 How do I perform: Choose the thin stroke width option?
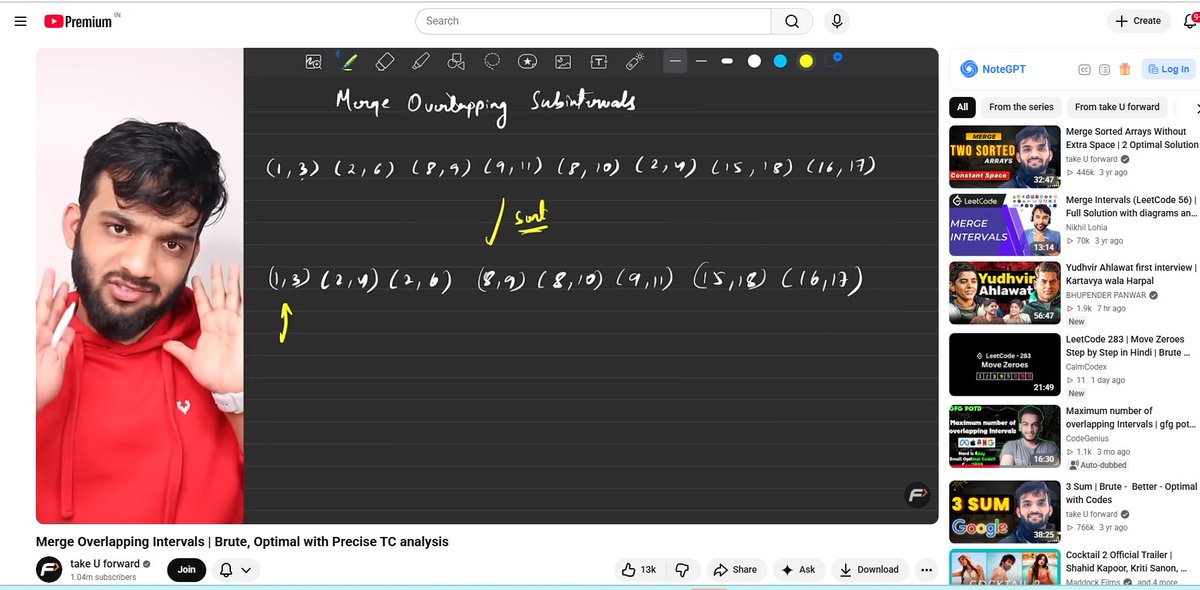675,62
